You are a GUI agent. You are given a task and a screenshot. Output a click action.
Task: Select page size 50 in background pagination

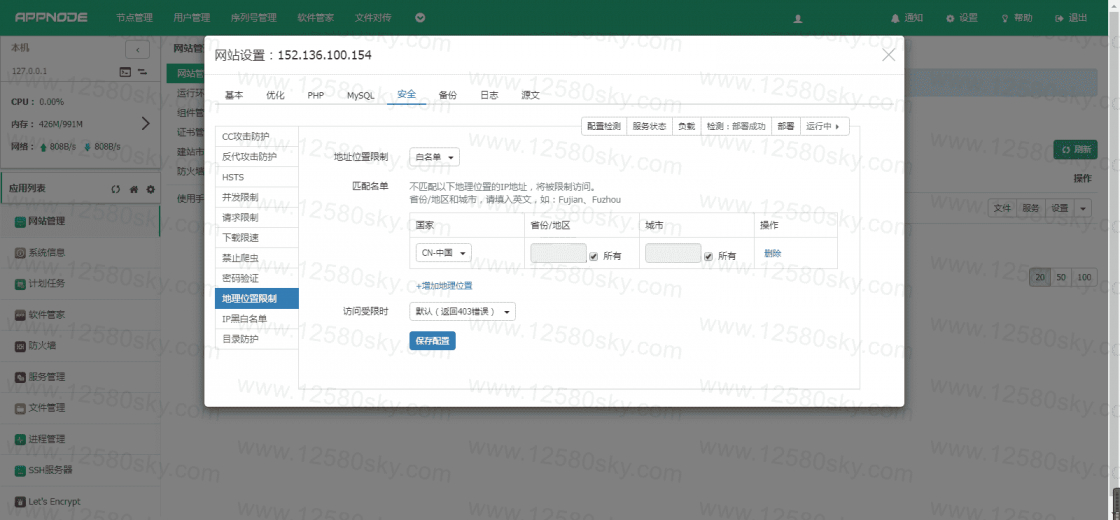click(1061, 277)
